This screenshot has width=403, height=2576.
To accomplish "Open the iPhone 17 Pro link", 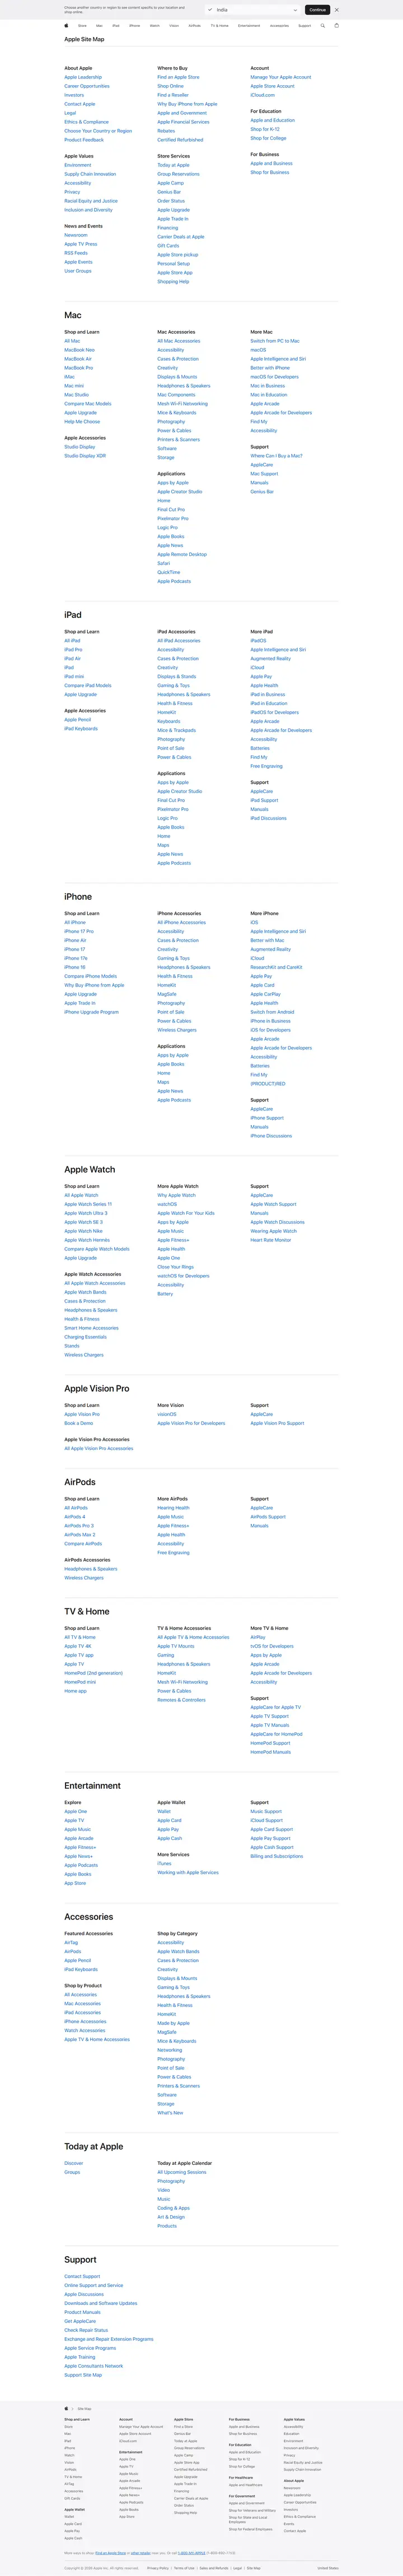I will click(x=79, y=931).
